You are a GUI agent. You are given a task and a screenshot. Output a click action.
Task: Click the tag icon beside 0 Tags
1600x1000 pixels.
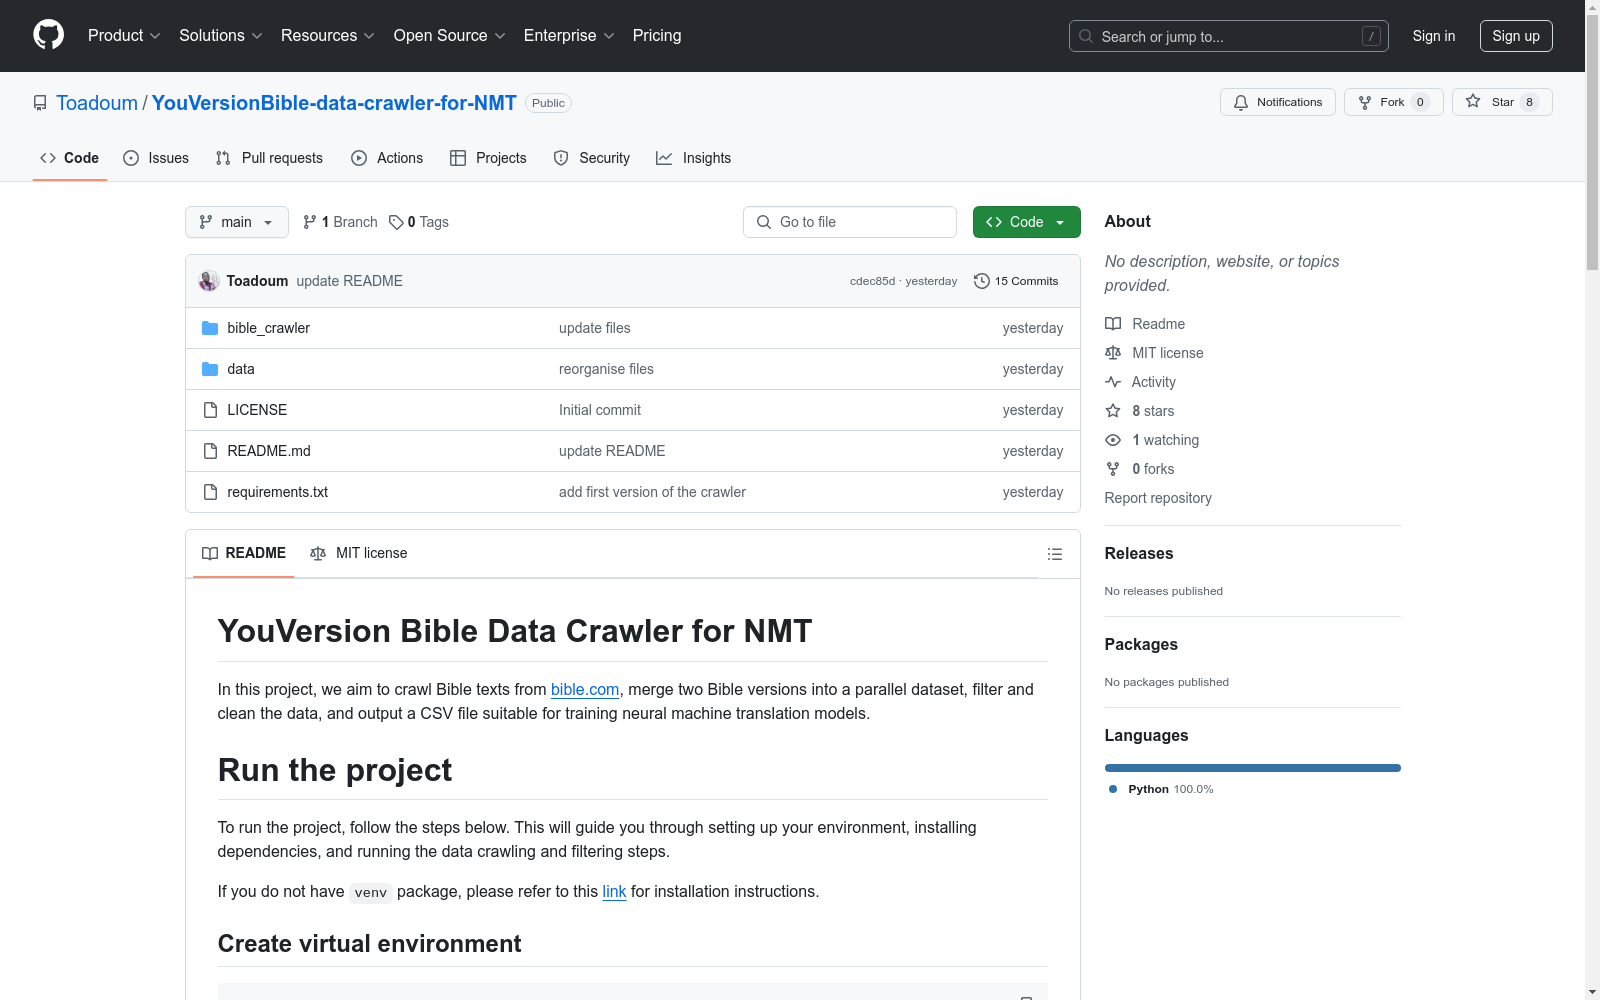396,222
